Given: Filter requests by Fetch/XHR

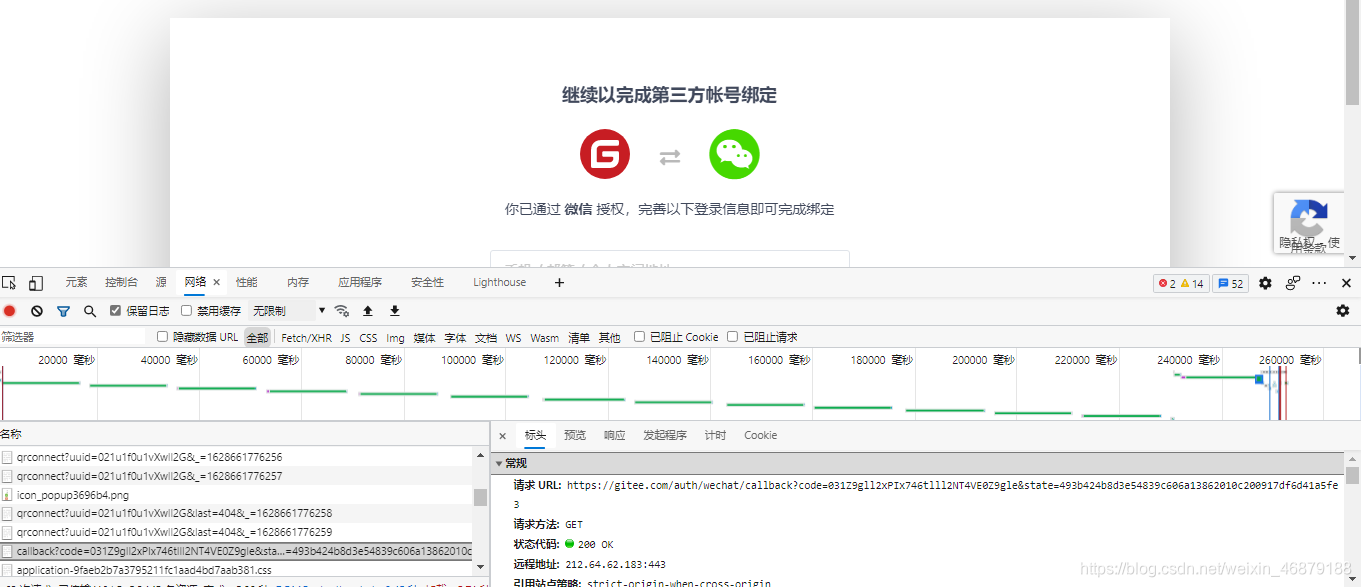Looking at the screenshot, I should (306, 338).
